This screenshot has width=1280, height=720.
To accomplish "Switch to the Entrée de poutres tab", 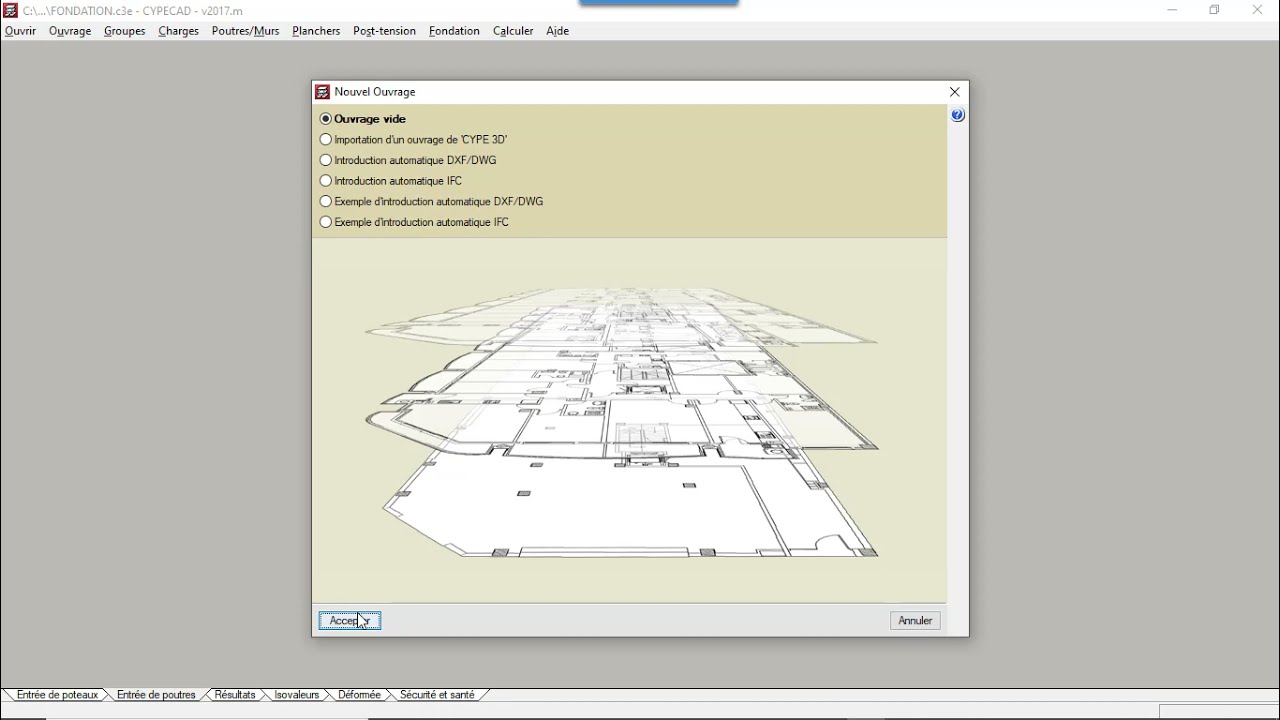I will point(156,695).
